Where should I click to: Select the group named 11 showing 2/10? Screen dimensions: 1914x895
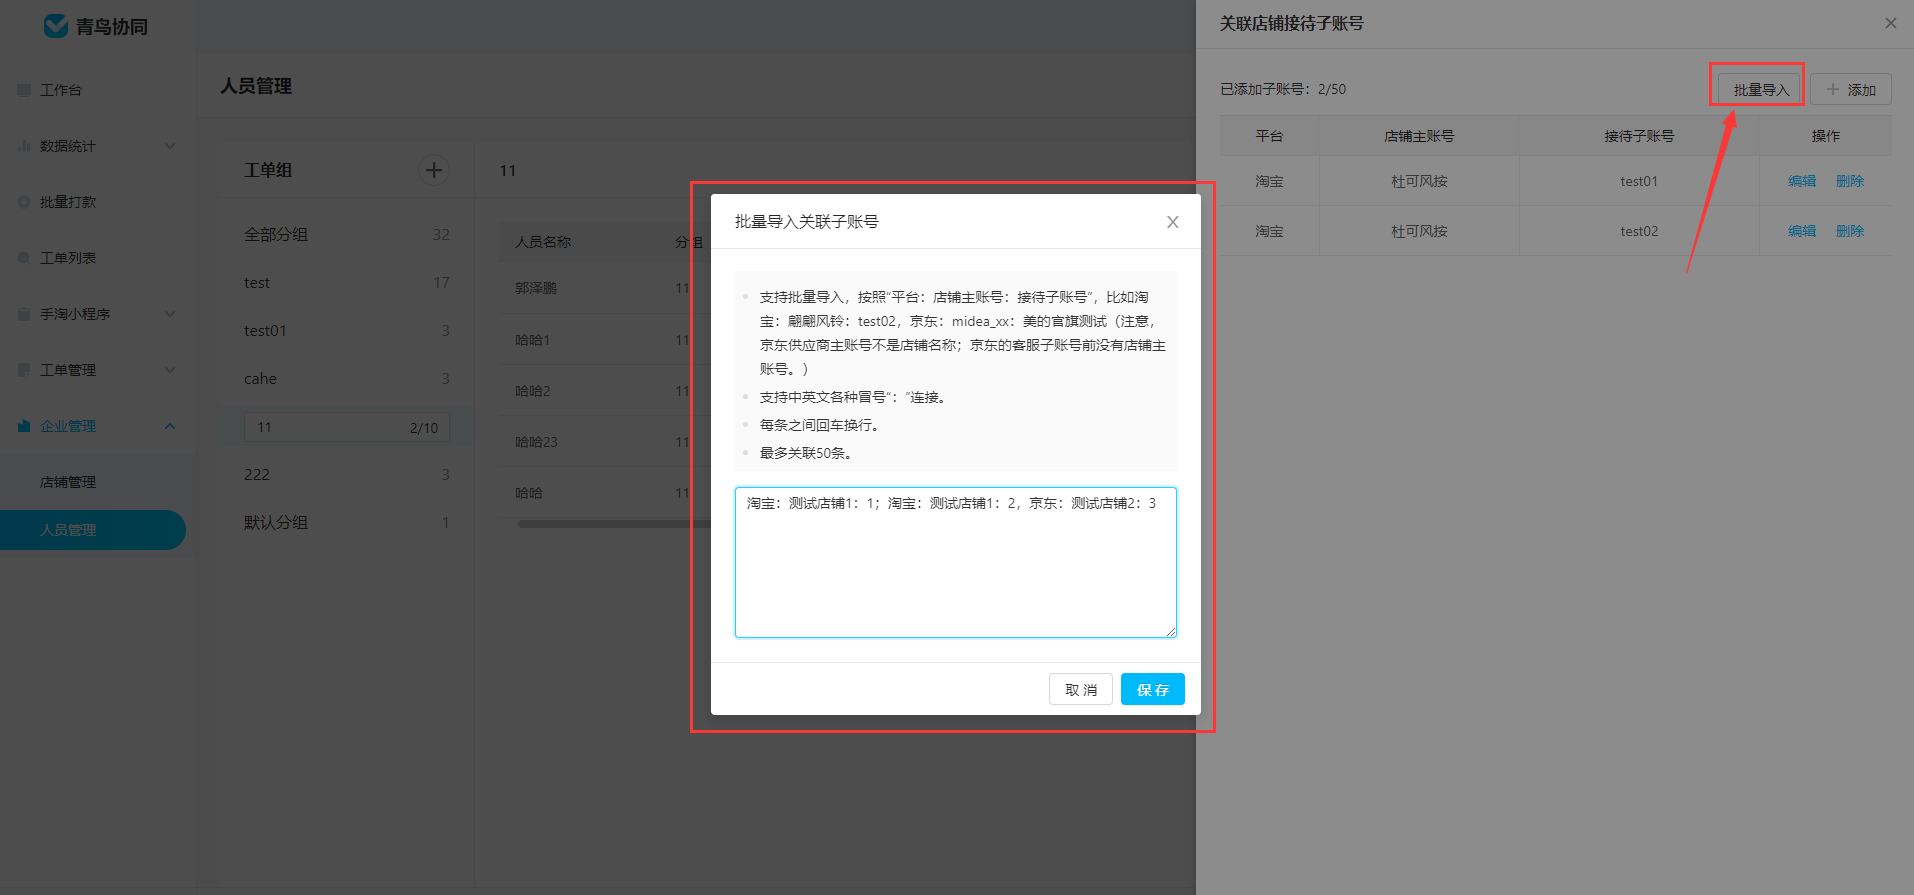(347, 427)
